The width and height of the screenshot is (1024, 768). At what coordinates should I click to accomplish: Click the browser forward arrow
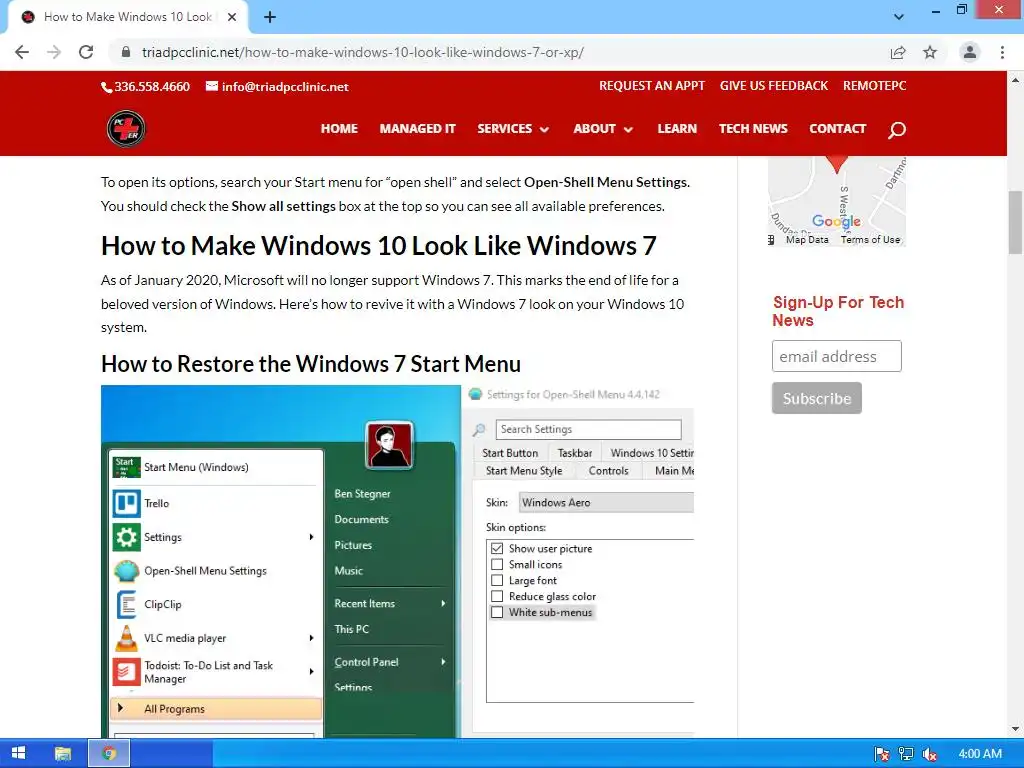tap(54, 52)
